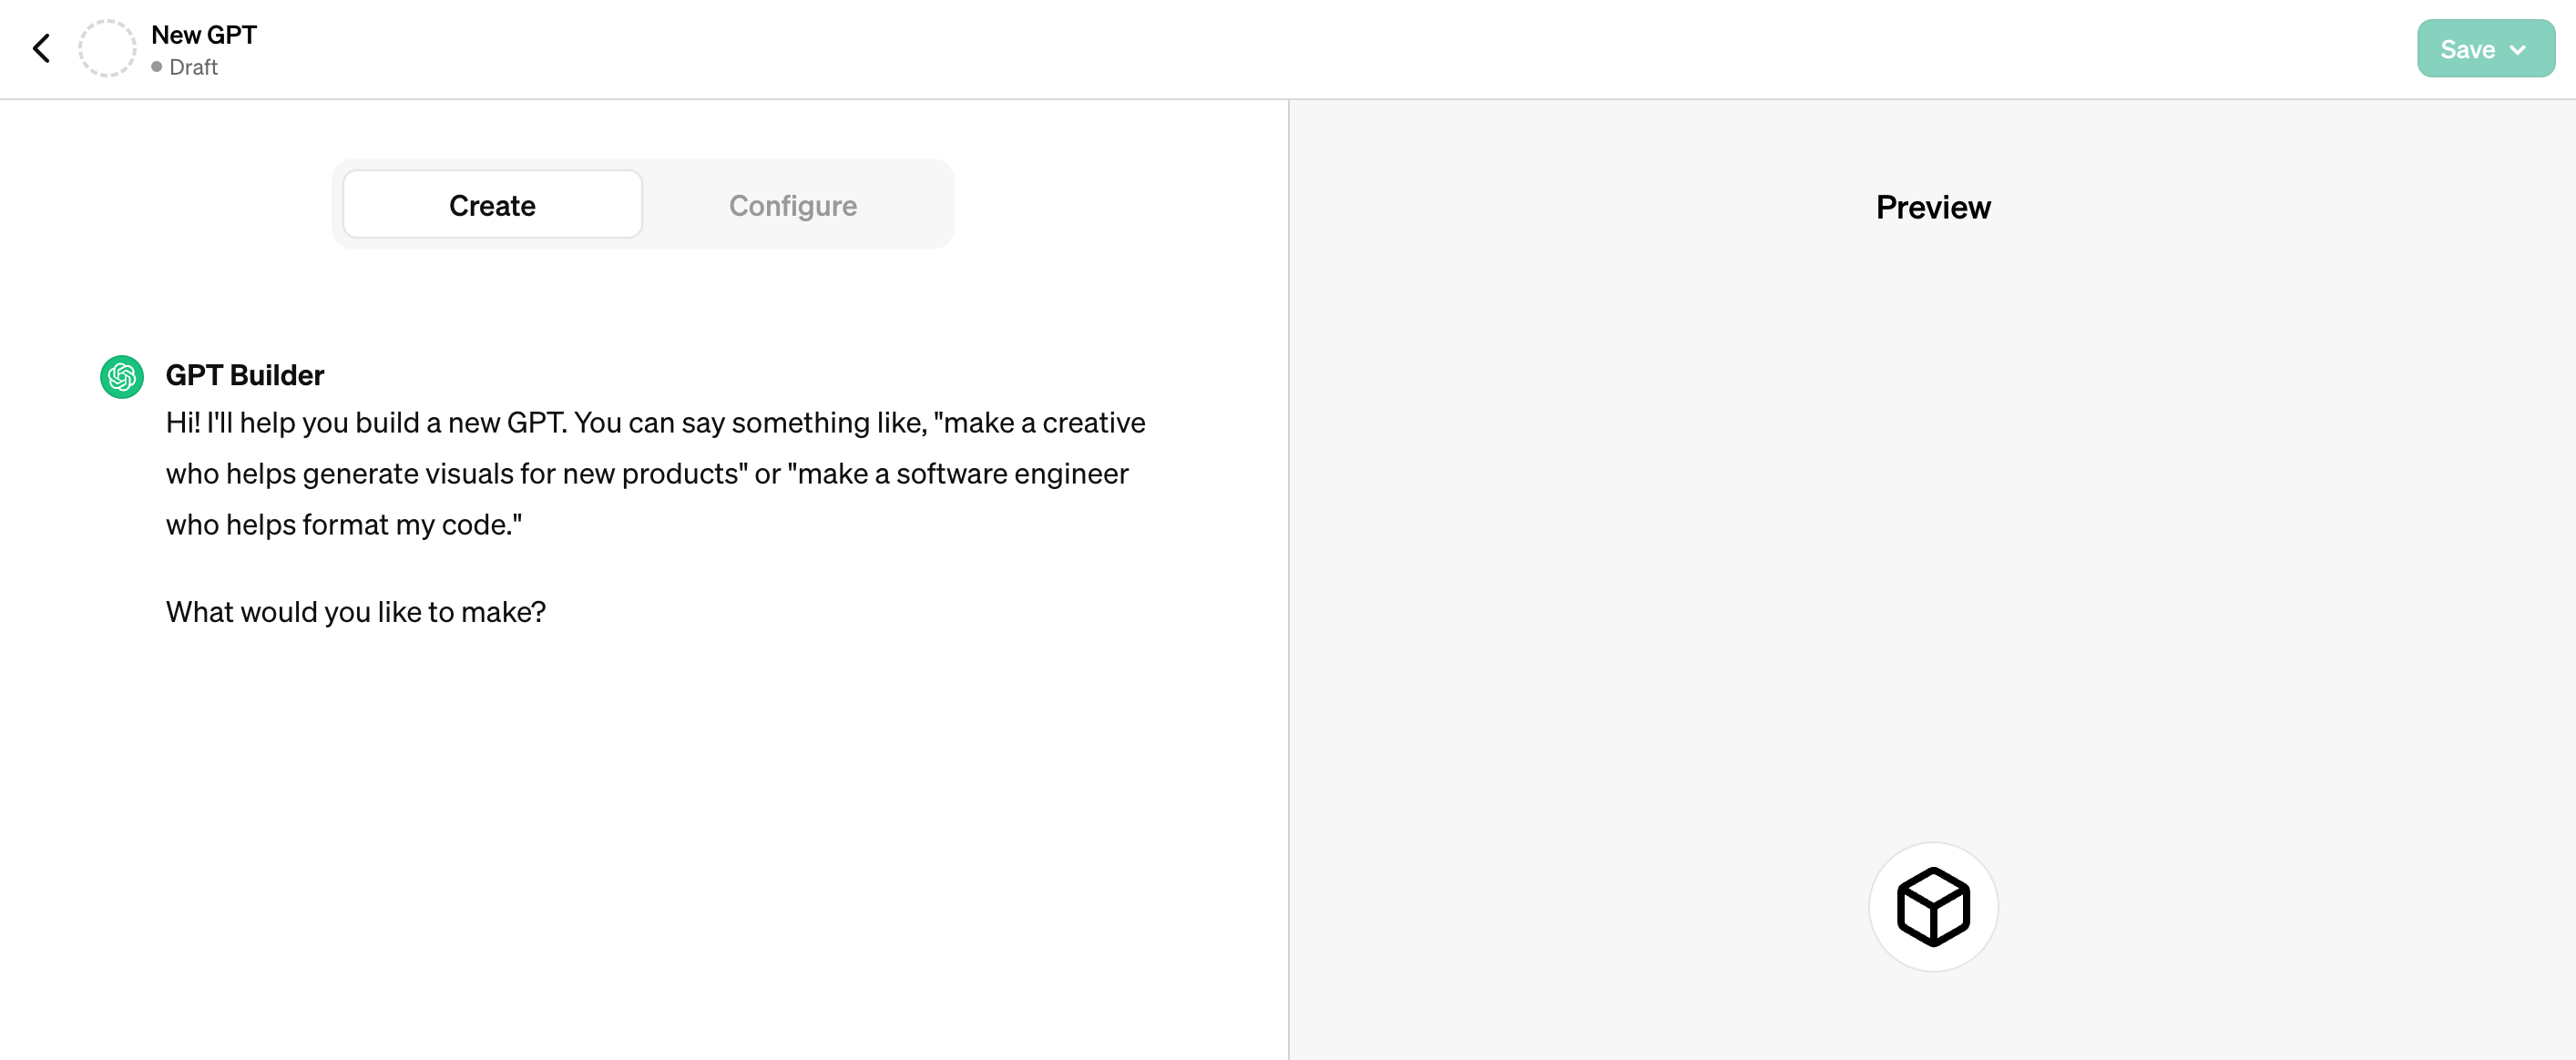The width and height of the screenshot is (2576, 1060).
Task: Click the gray Draft status dot
Action: point(157,67)
